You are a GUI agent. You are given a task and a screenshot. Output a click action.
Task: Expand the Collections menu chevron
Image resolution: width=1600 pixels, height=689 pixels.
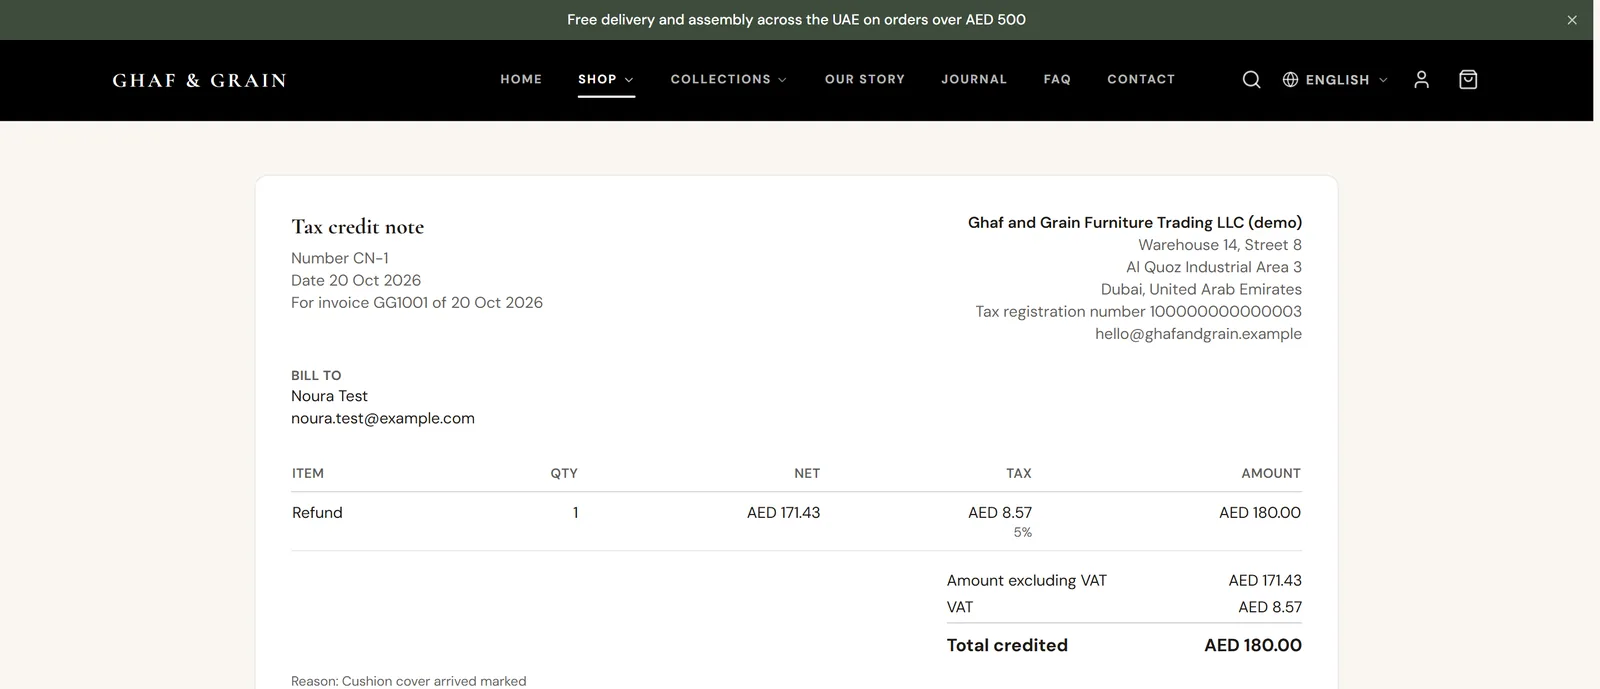(x=782, y=80)
